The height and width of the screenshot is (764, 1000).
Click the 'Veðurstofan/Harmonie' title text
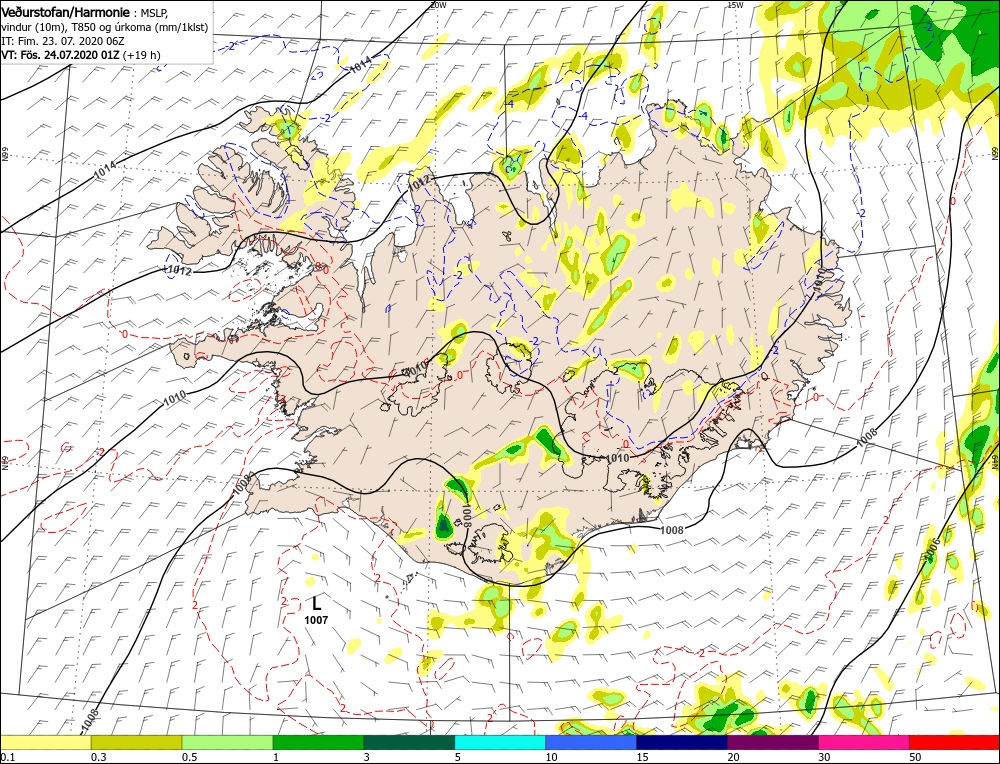pos(68,13)
